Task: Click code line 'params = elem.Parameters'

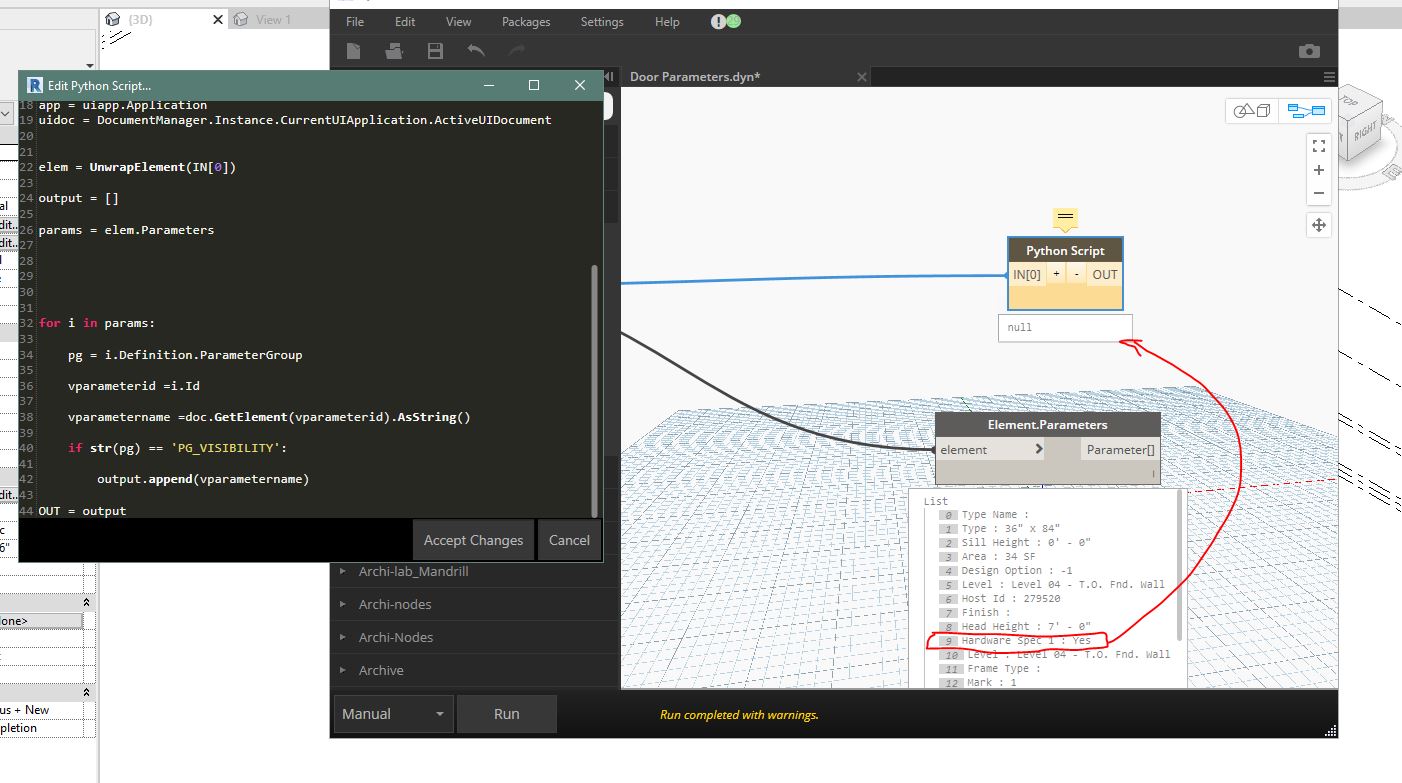Action: tap(126, 230)
